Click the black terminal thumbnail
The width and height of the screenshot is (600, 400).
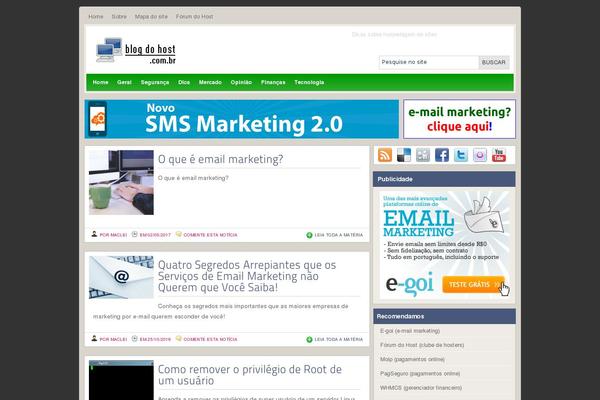(x=121, y=380)
